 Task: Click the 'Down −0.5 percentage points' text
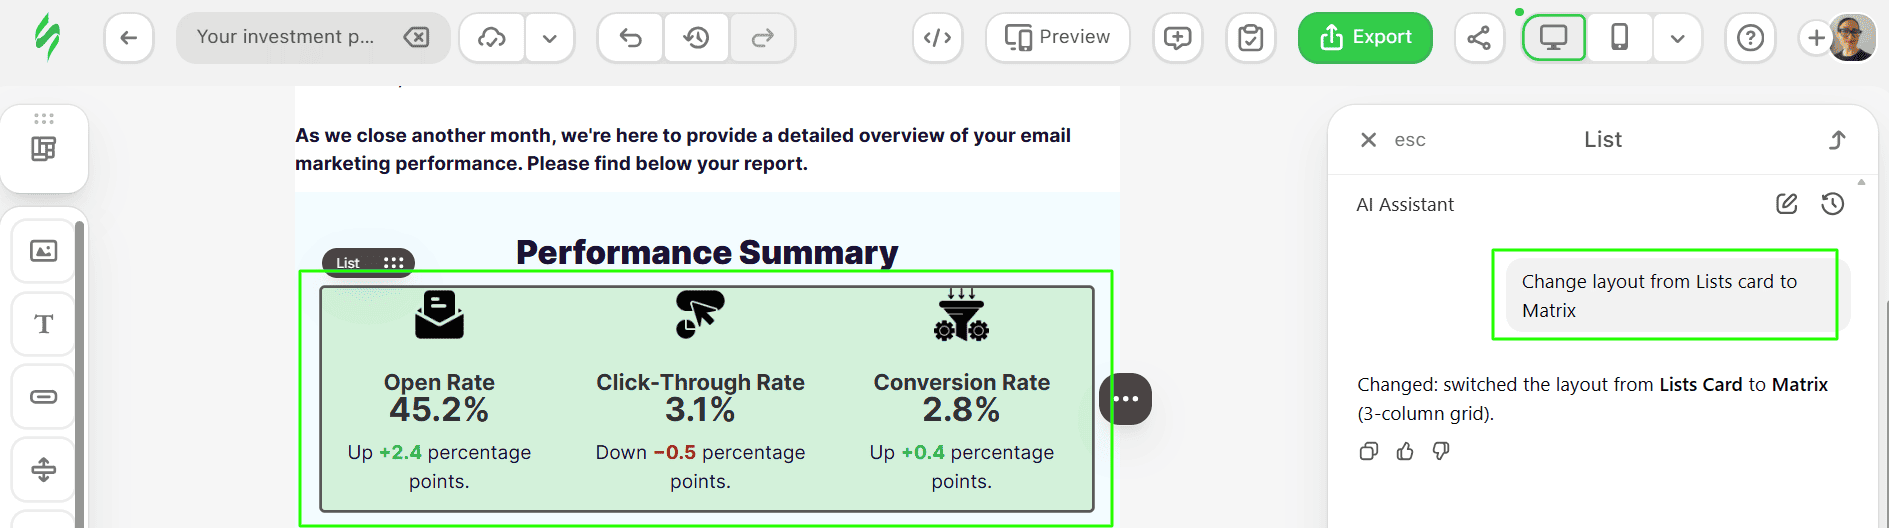700,467
